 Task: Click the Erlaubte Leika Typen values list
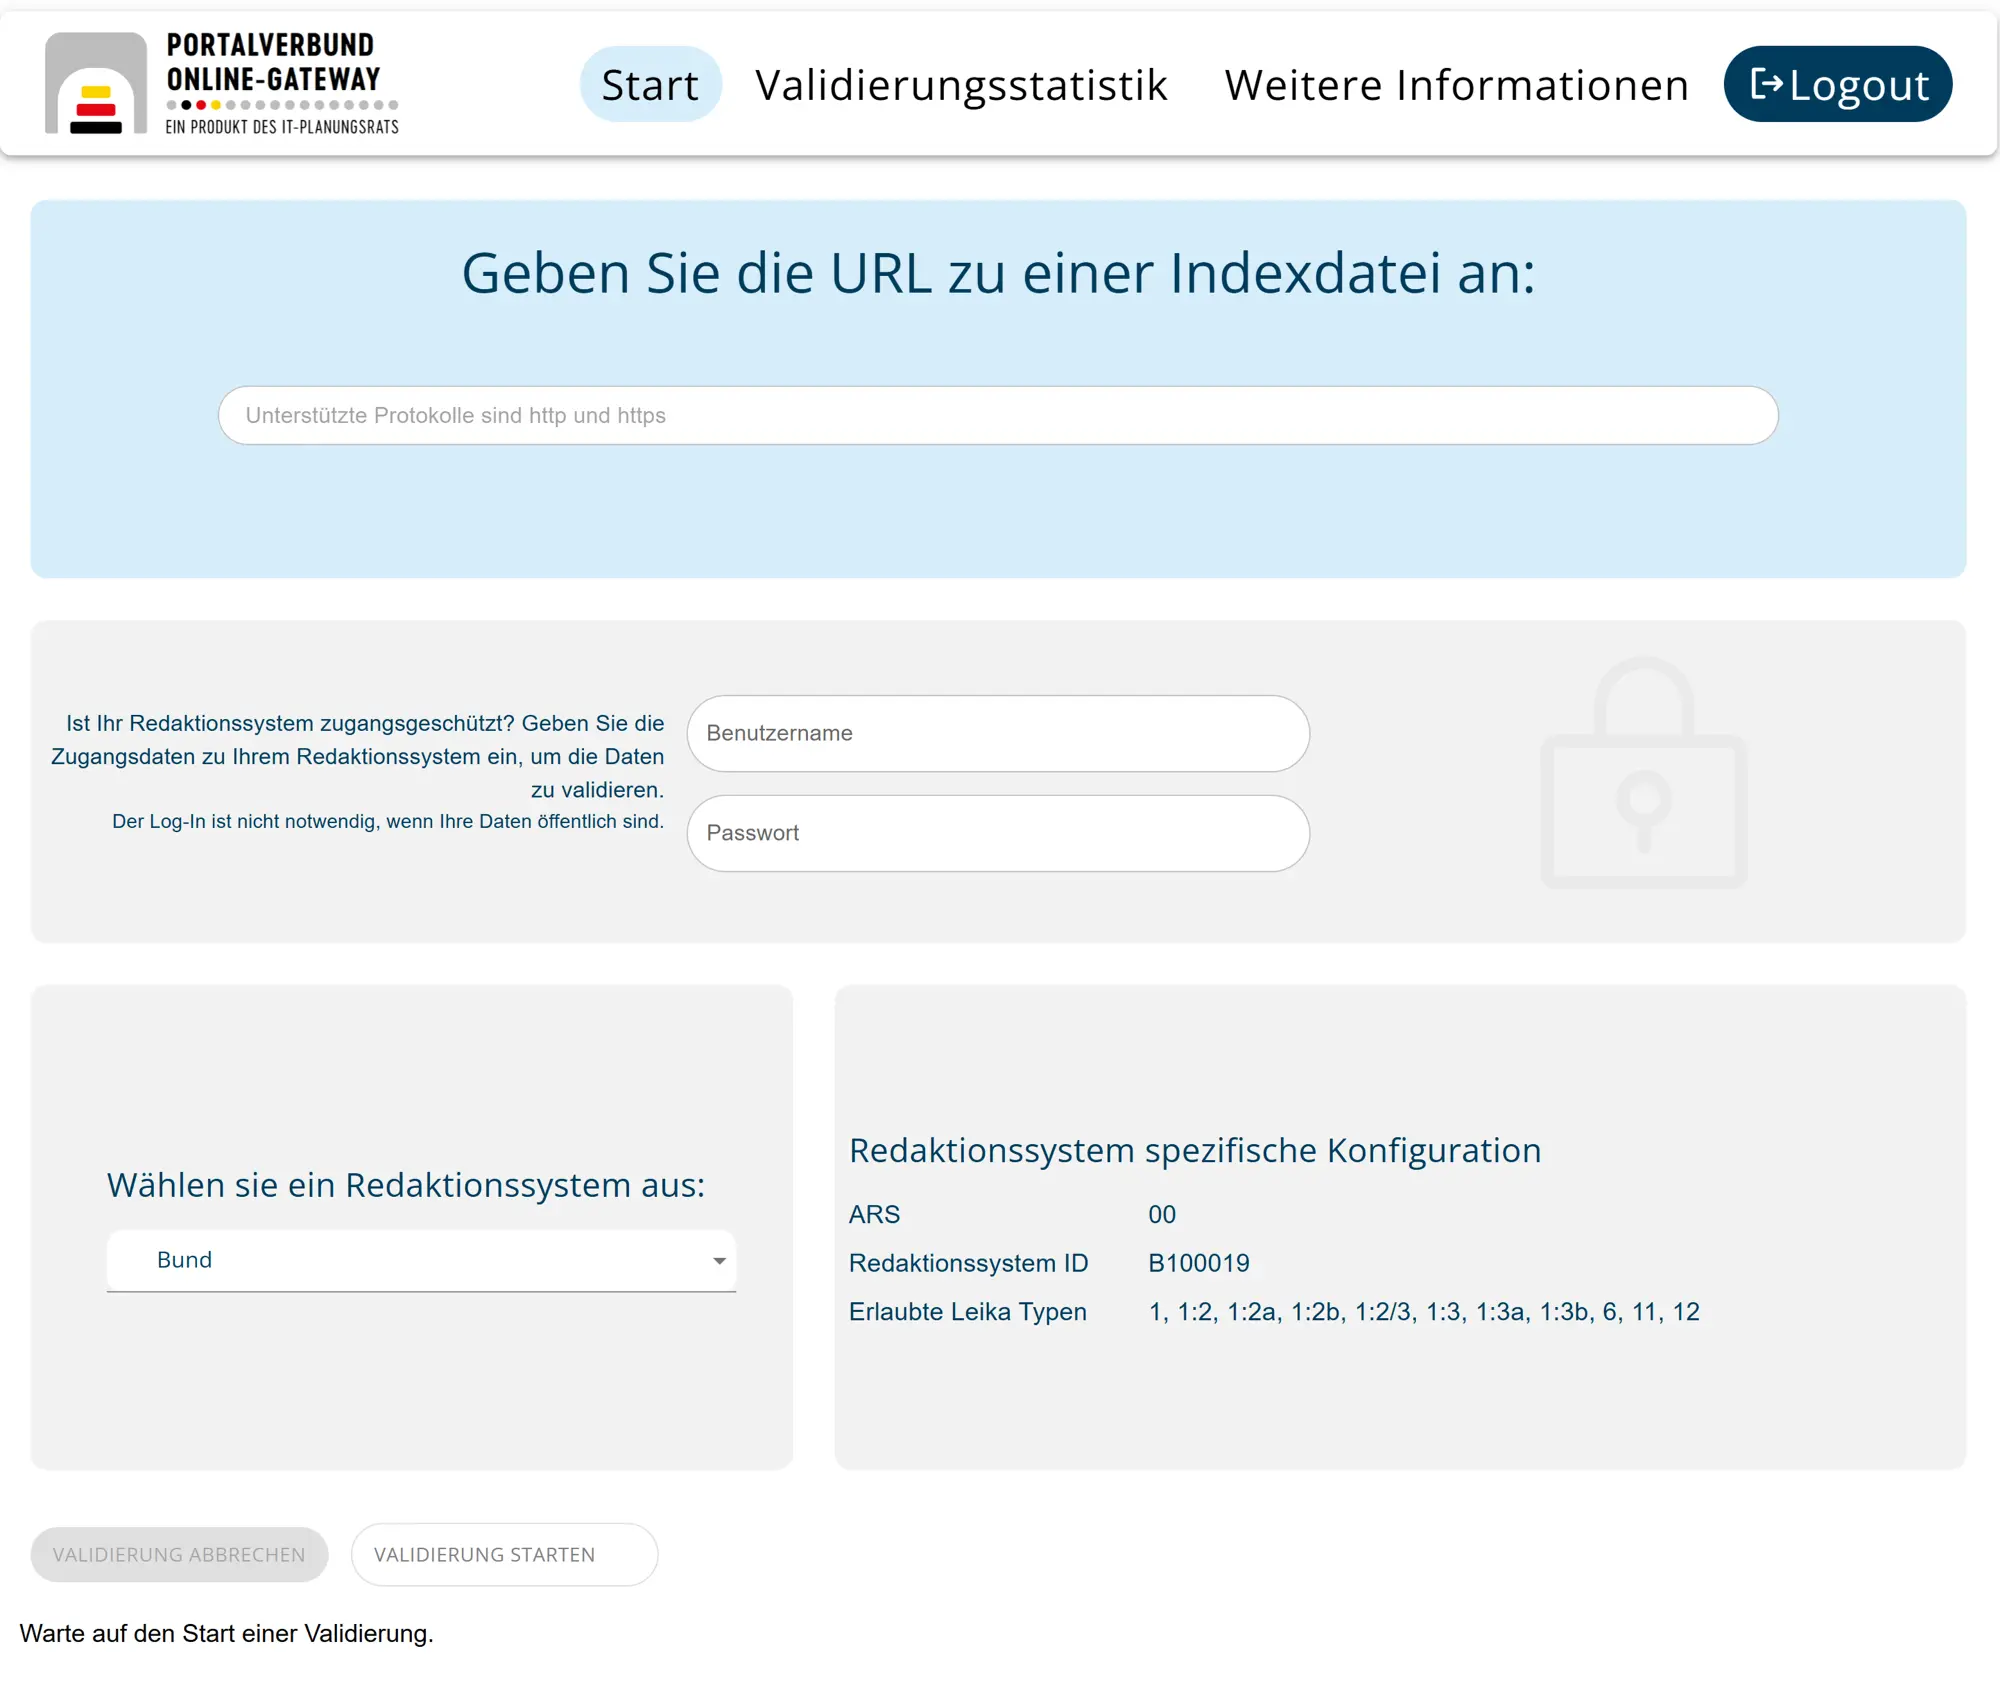click(x=1423, y=1312)
